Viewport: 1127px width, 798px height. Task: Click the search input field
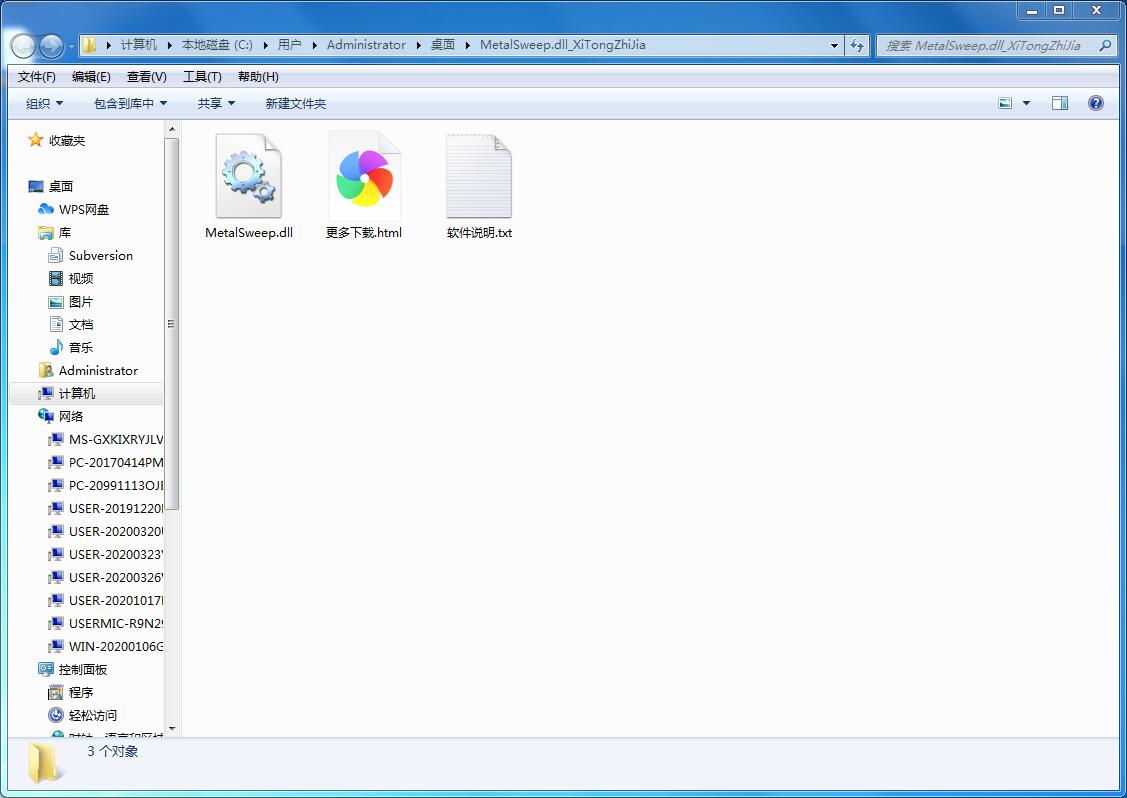987,45
